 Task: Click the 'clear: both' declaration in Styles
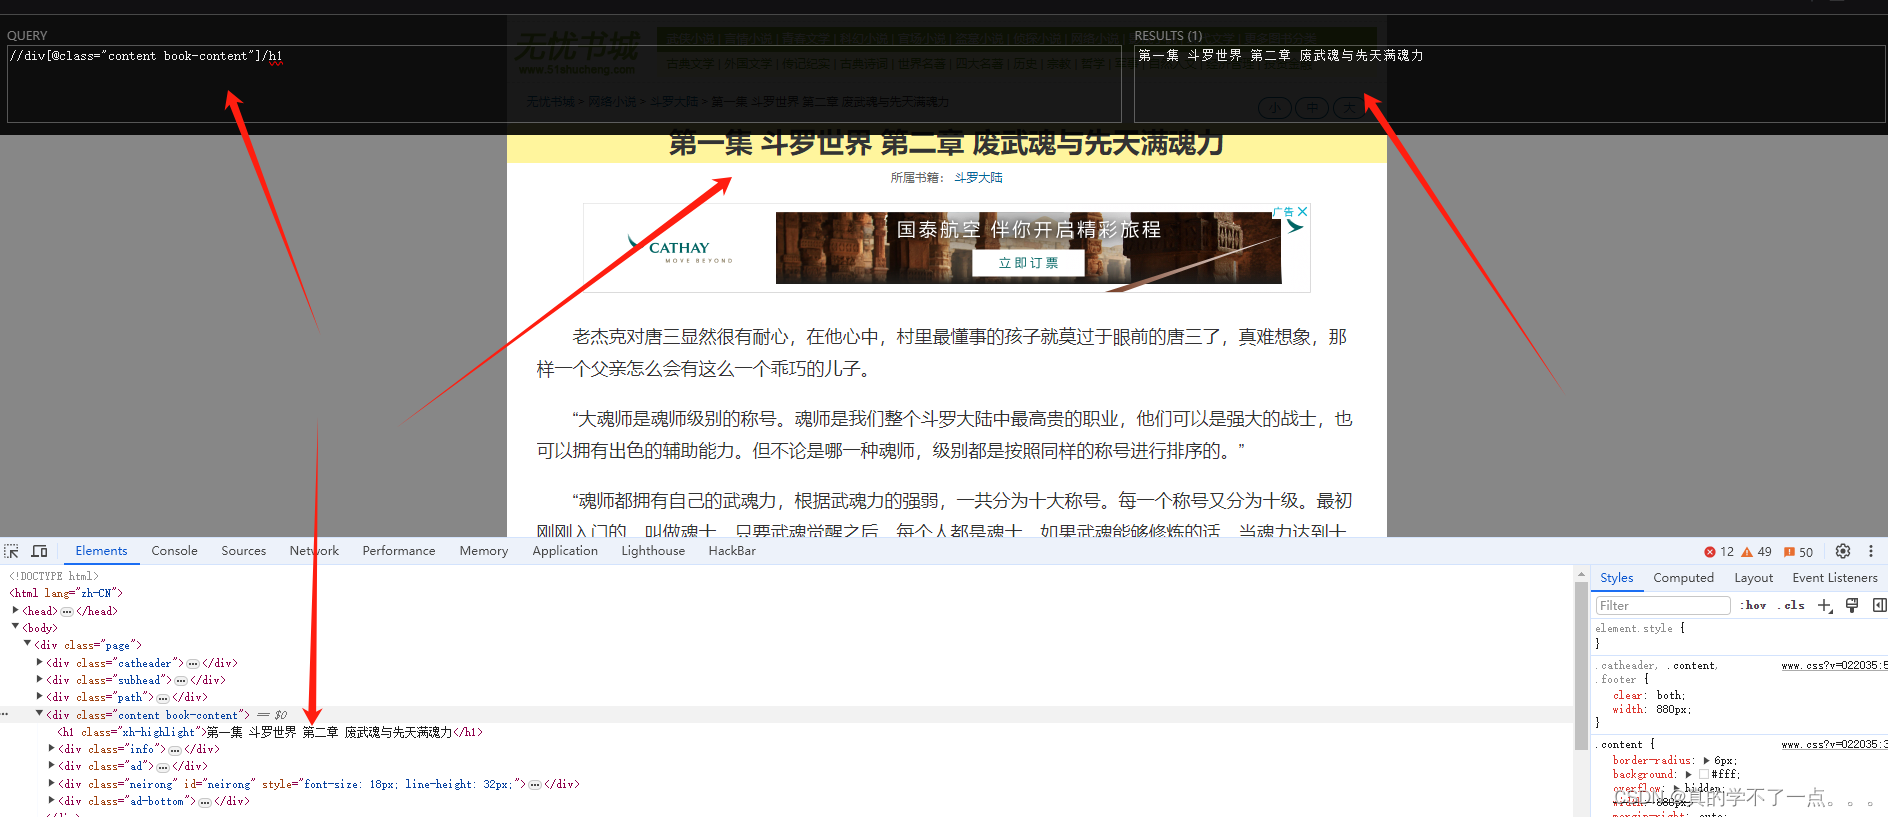1648,696
